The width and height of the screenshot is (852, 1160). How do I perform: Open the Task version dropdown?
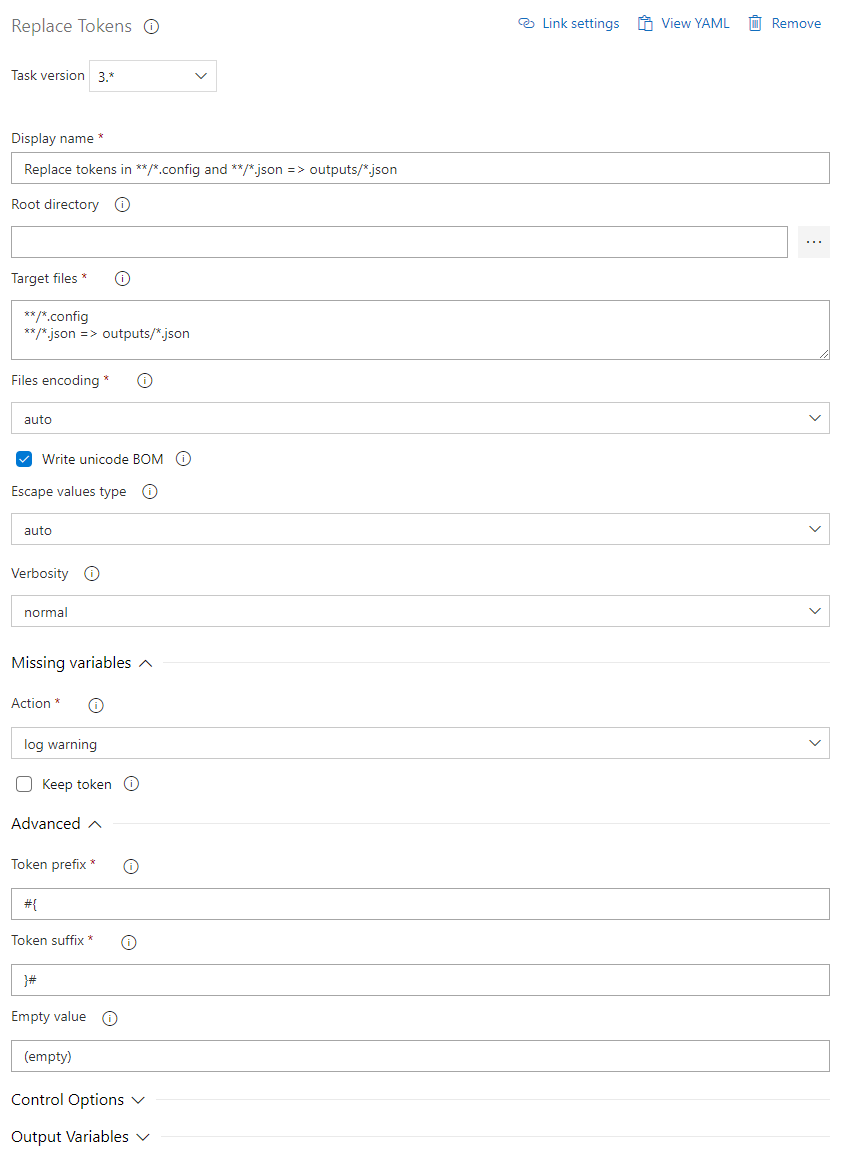click(153, 76)
